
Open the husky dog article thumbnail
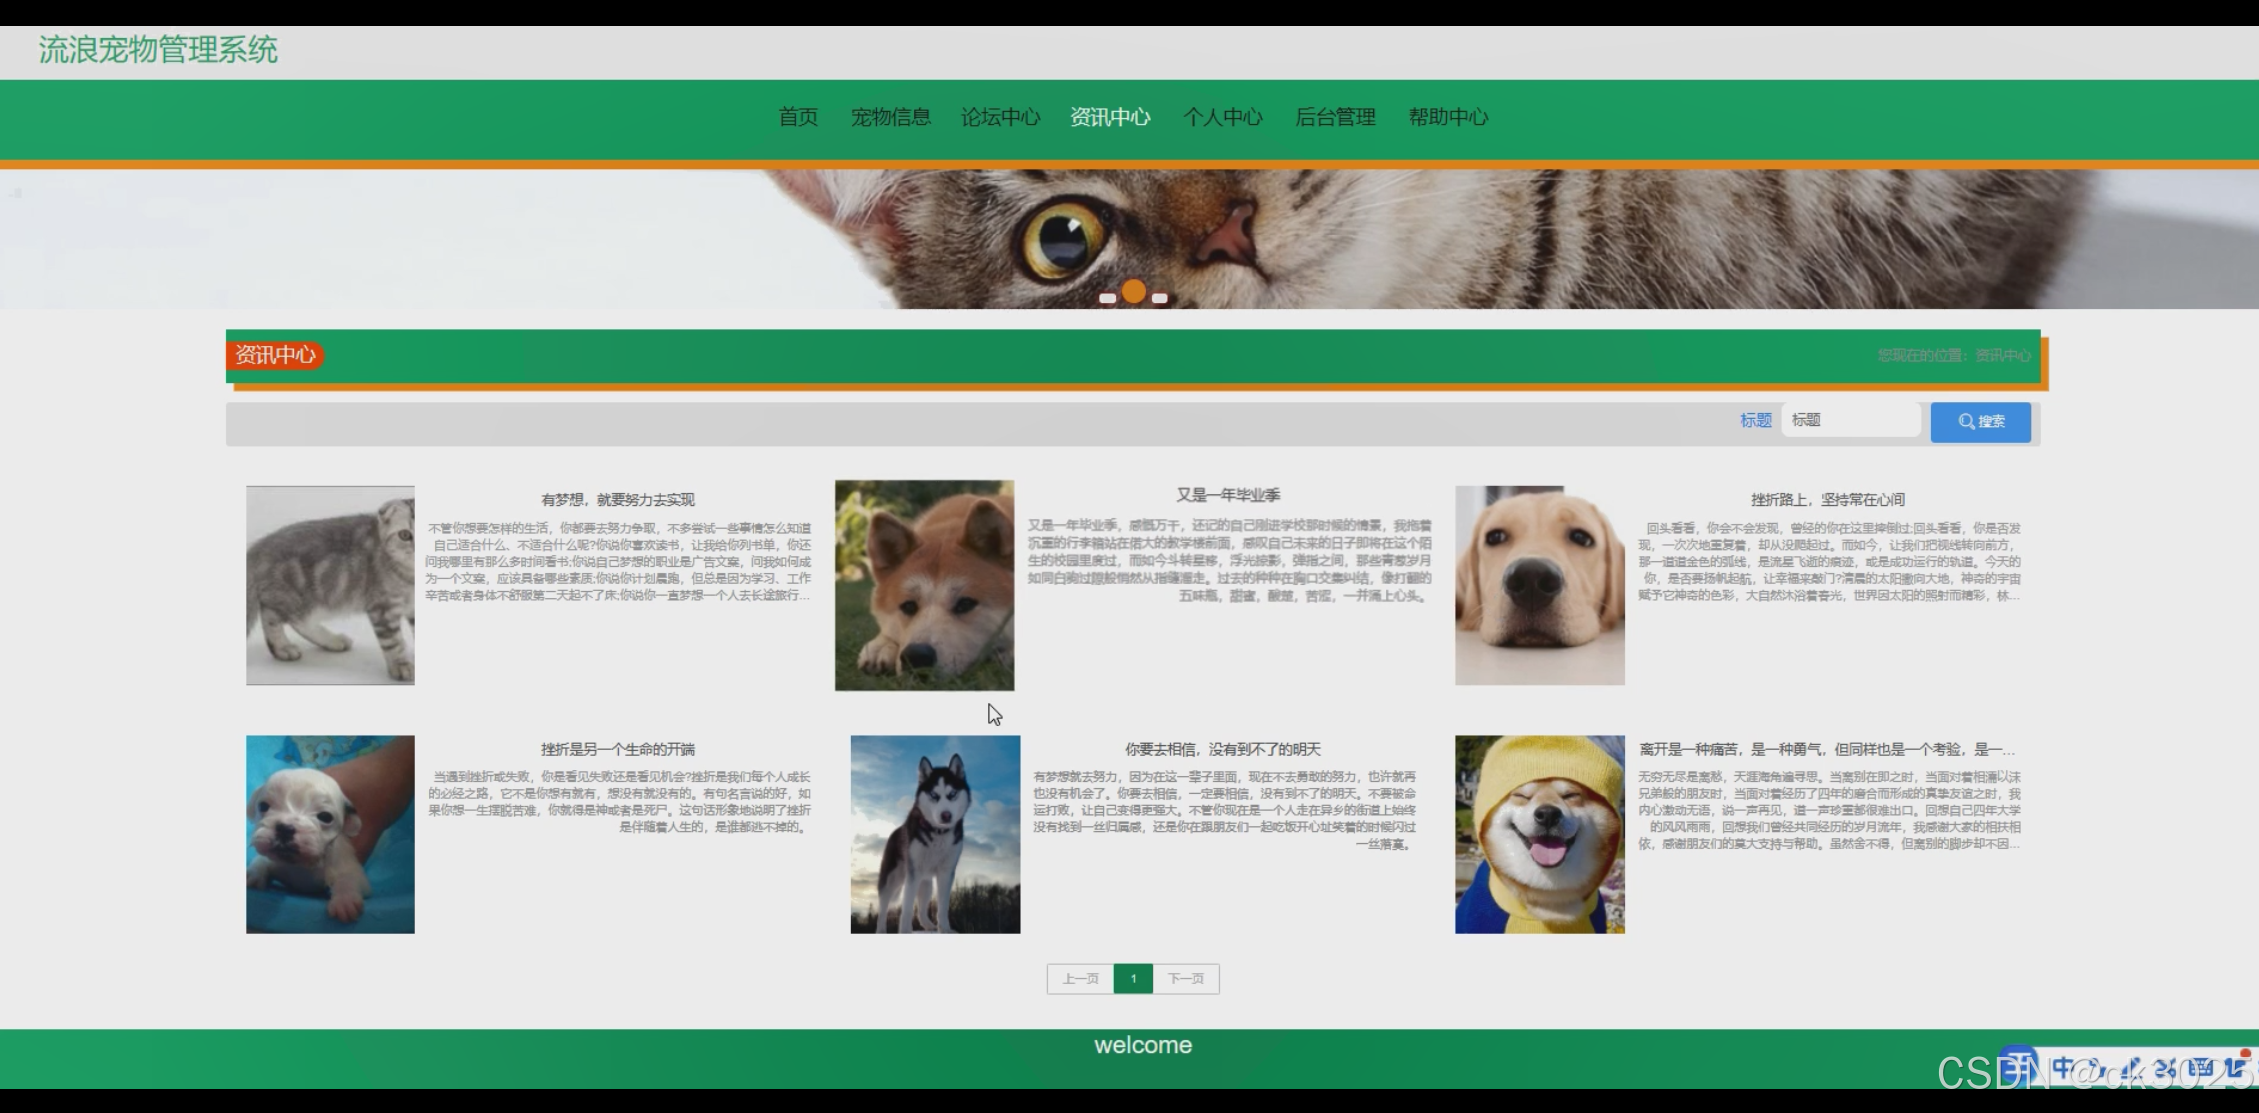pos(935,834)
